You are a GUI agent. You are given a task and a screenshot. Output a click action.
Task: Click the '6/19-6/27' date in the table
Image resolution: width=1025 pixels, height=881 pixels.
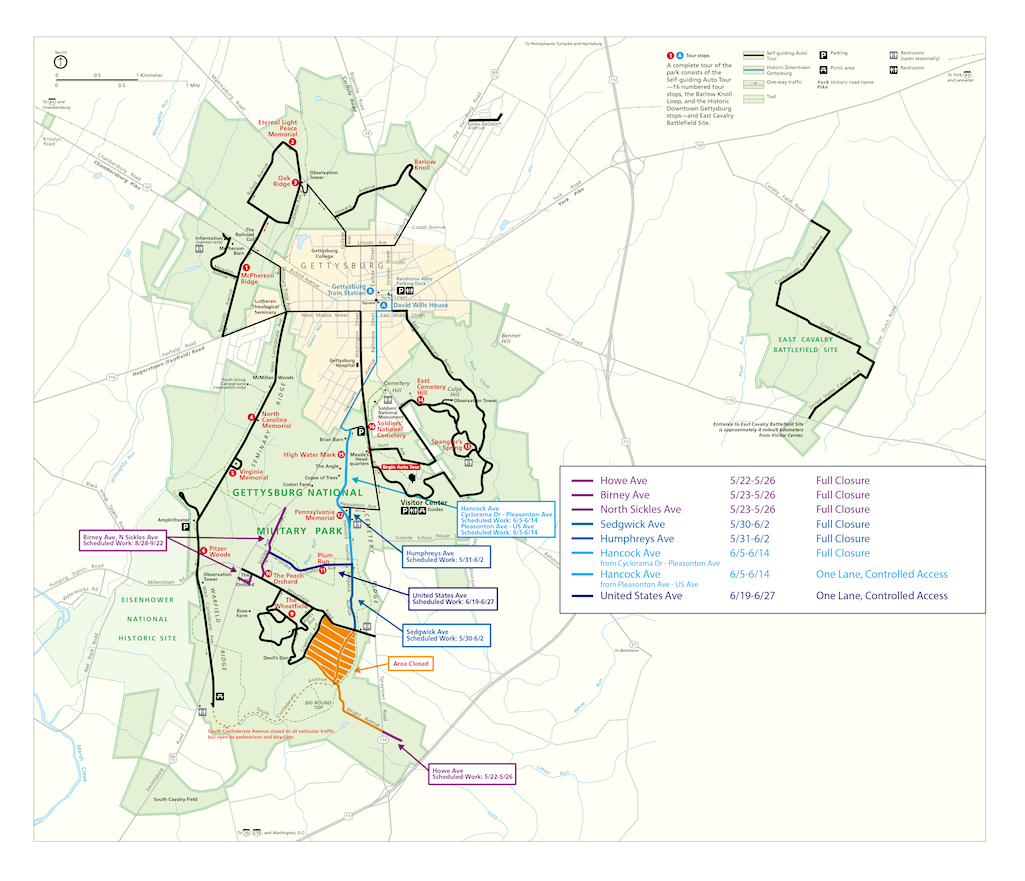click(x=752, y=595)
